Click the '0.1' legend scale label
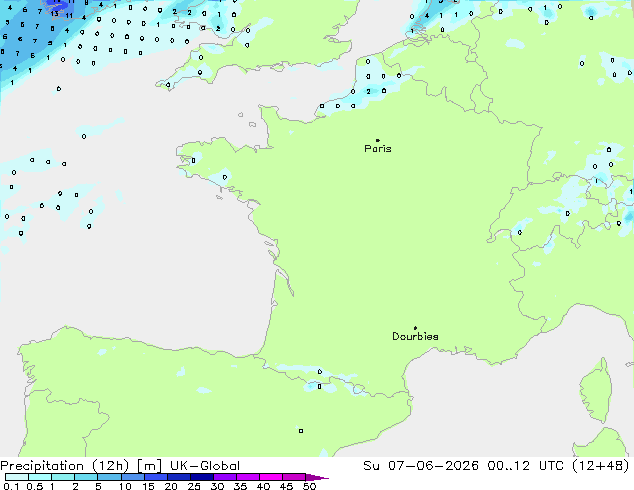The width and height of the screenshot is (634, 490). pos(11,486)
